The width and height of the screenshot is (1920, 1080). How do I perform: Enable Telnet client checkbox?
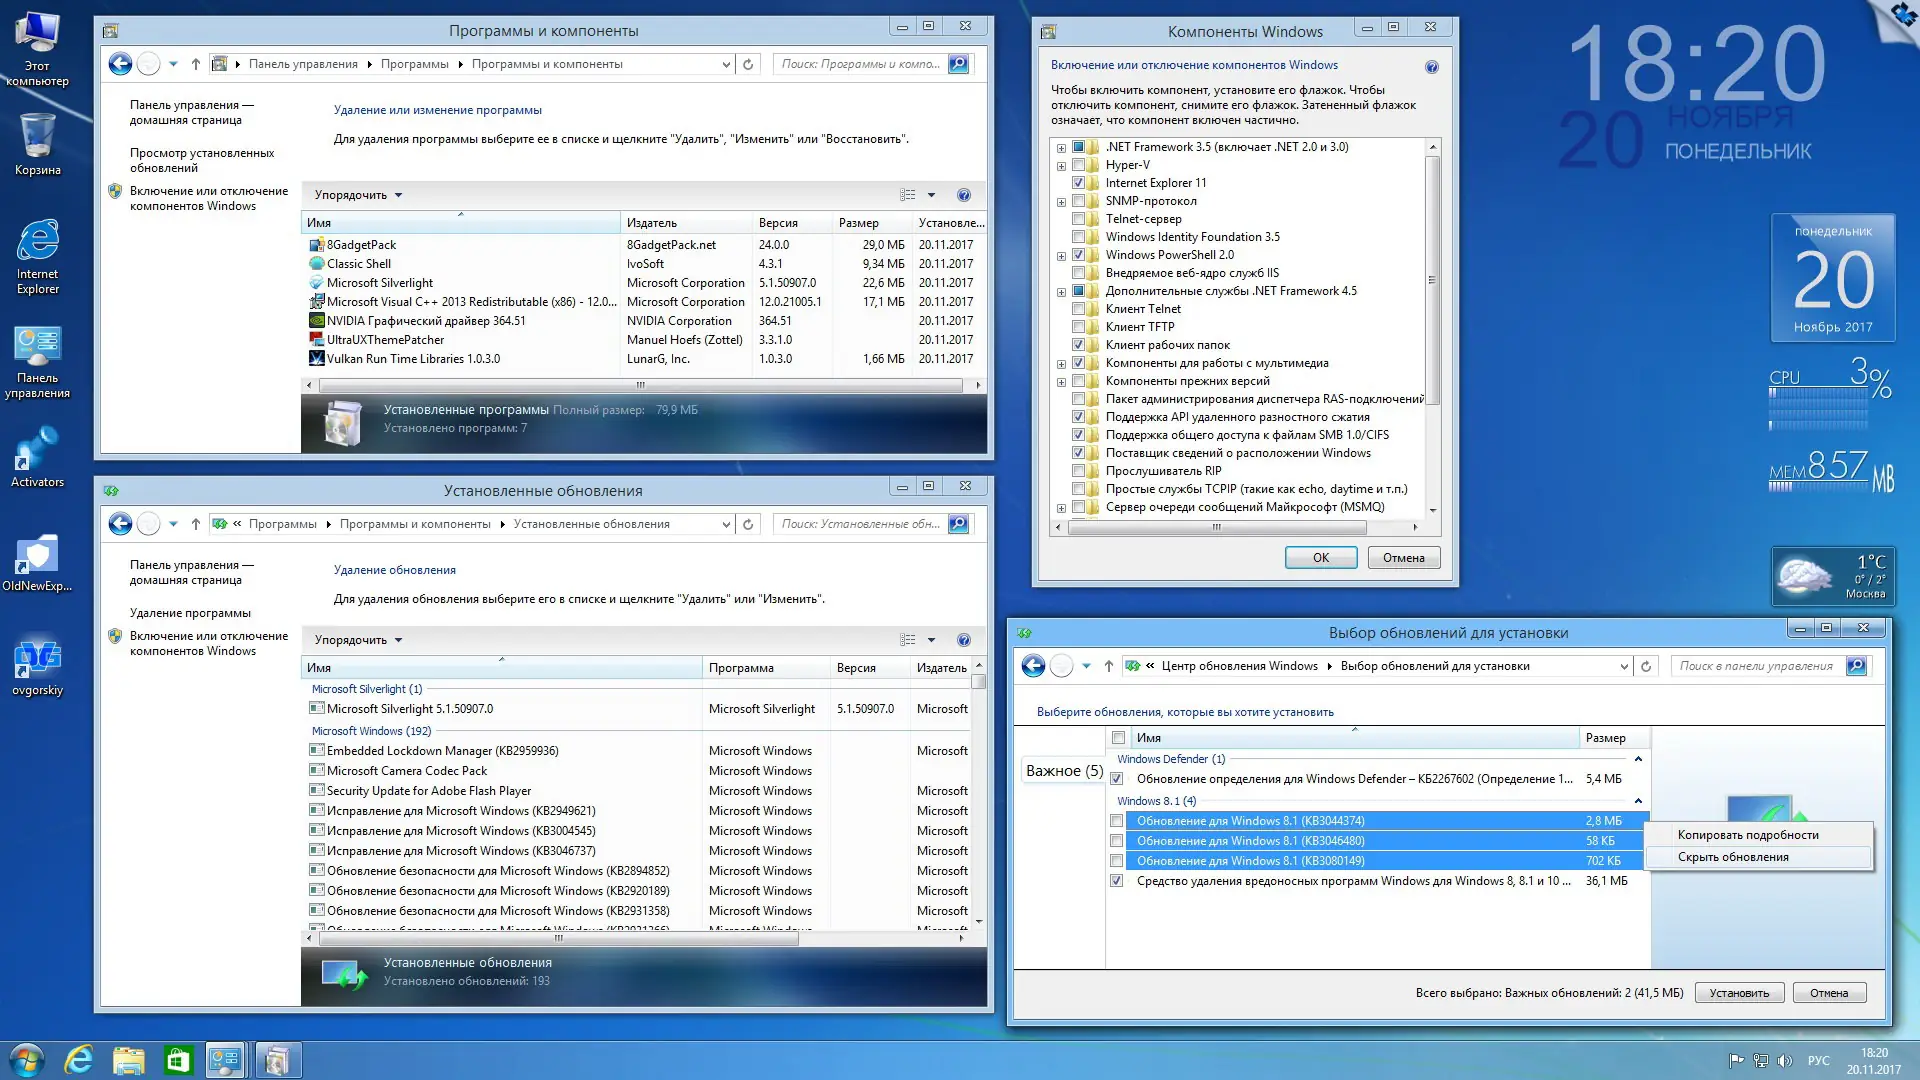coord(1078,309)
